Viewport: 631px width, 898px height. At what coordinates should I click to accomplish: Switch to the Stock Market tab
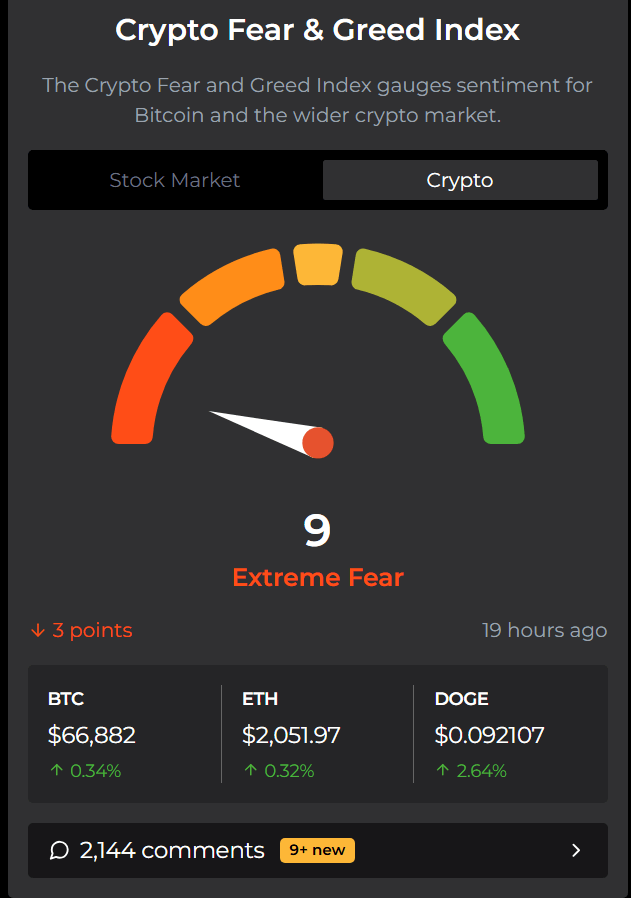tap(175, 180)
